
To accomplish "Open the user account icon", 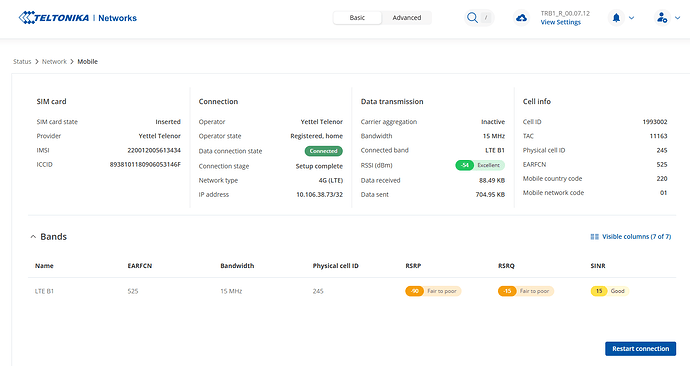I will click(662, 18).
